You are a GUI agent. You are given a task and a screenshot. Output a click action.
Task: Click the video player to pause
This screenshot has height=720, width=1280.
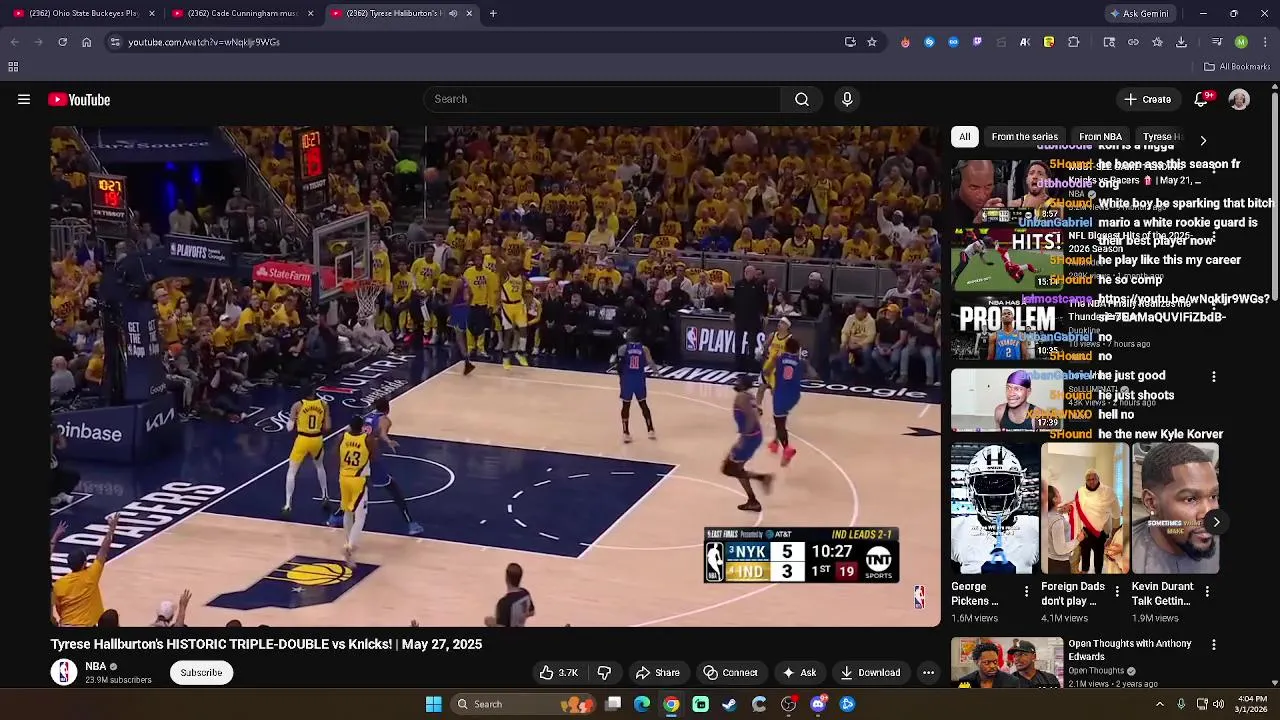(x=495, y=376)
